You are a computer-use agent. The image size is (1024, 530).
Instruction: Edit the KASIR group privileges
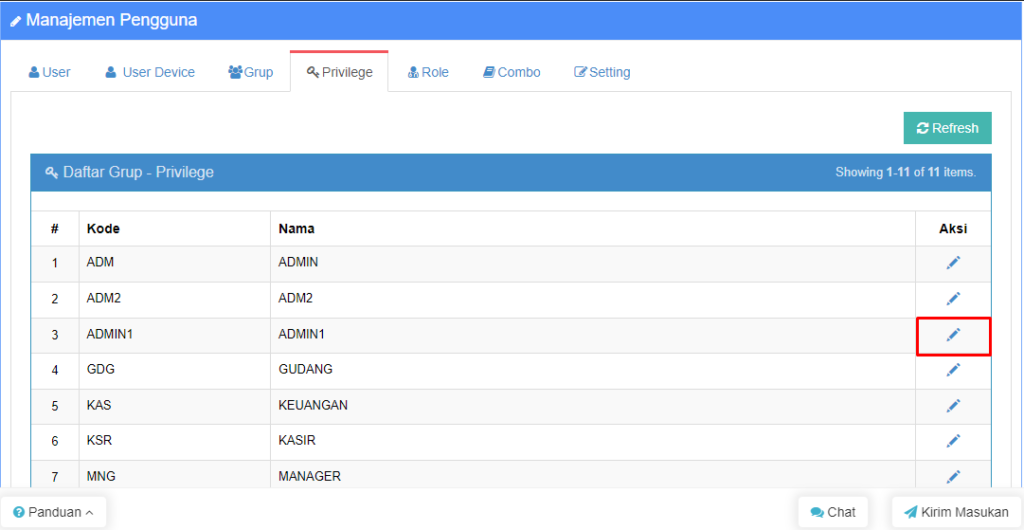[x=953, y=441]
